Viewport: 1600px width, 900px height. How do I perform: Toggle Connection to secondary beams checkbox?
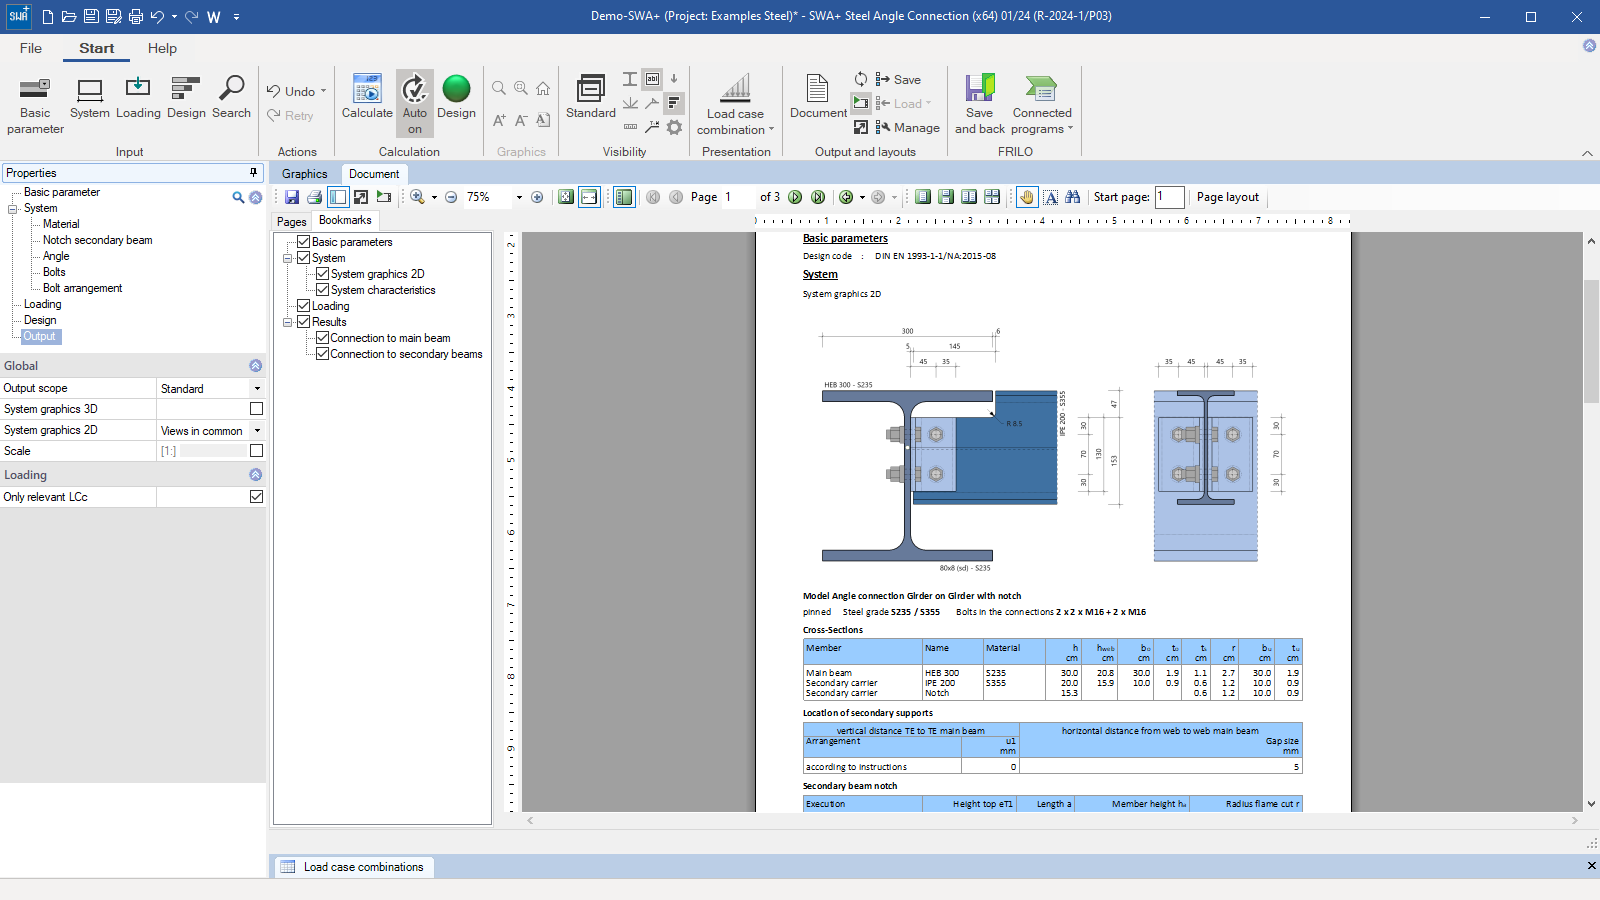pos(323,354)
